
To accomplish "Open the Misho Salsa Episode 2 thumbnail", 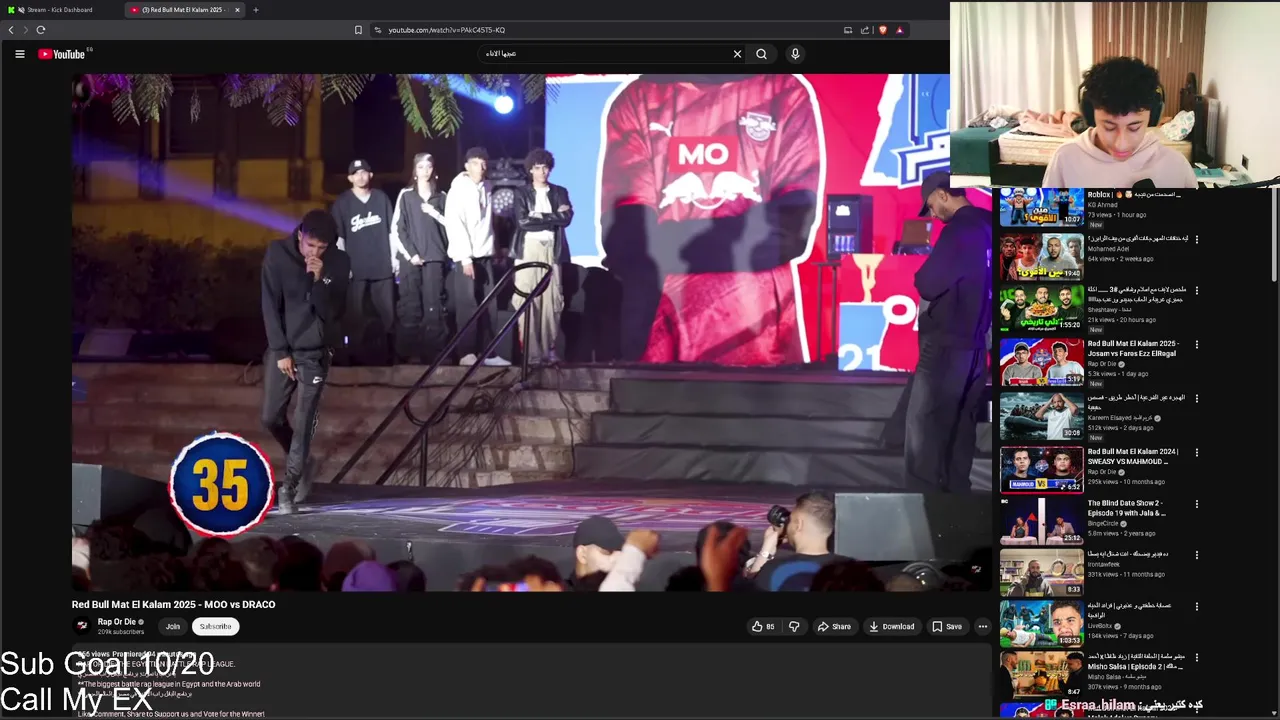I will (x=1041, y=674).
